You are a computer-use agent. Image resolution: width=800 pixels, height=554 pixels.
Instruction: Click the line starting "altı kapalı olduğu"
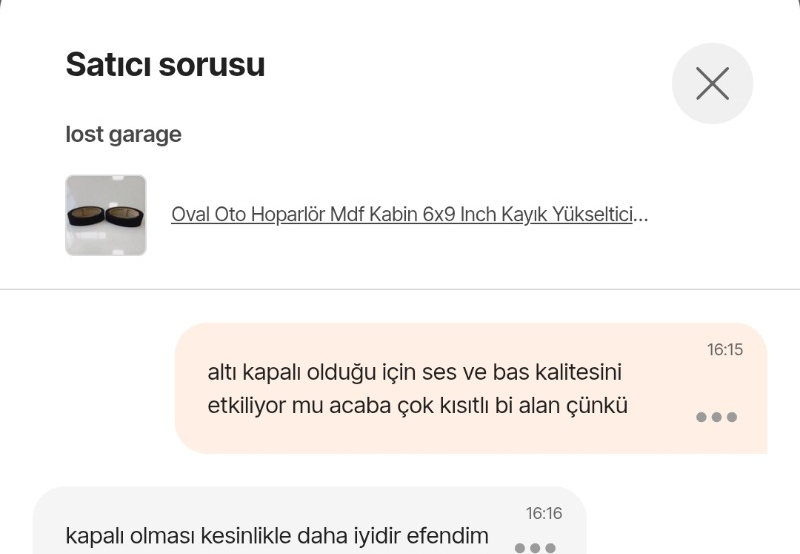click(415, 372)
